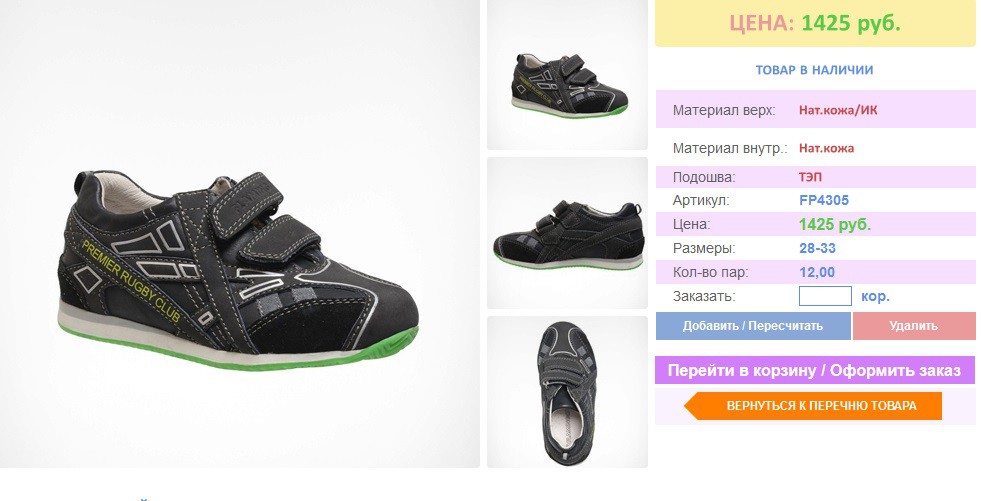Click the pair count value 12,00
The height and width of the screenshot is (501, 981).
coord(817,272)
